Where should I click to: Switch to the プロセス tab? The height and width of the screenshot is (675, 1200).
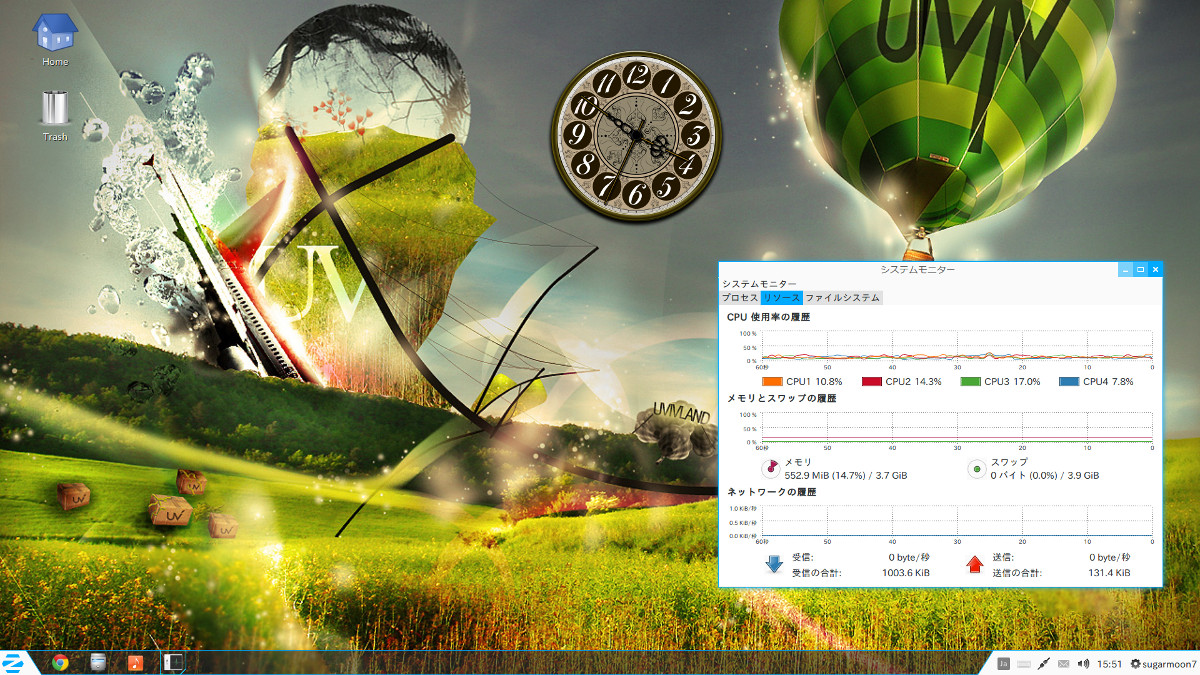click(x=740, y=298)
